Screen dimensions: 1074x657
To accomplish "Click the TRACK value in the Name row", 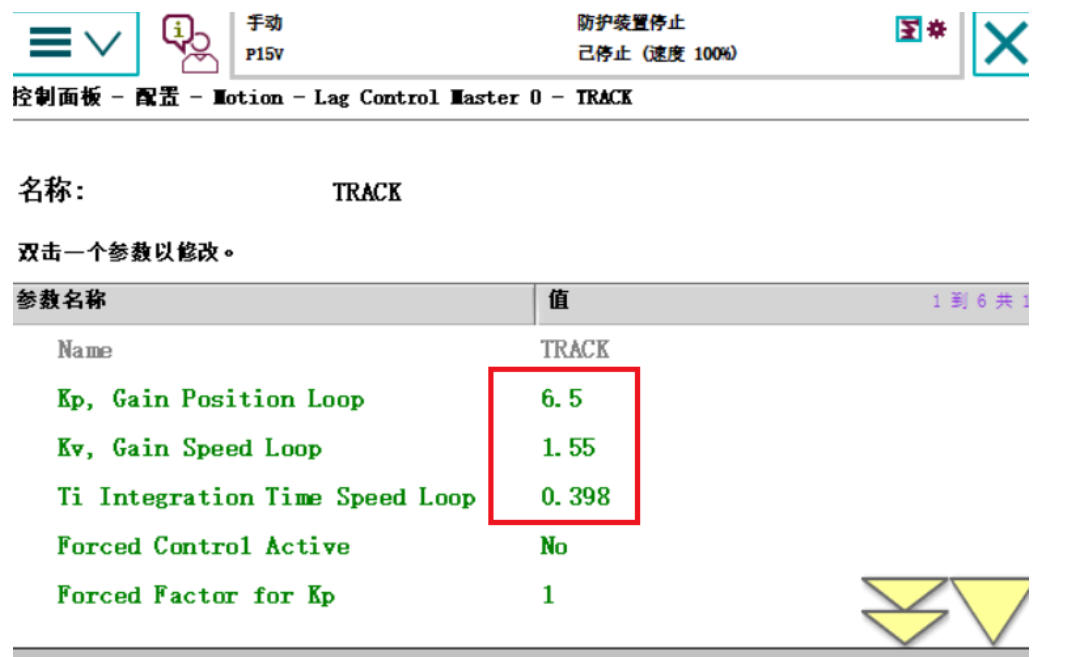I will click(x=574, y=349).
